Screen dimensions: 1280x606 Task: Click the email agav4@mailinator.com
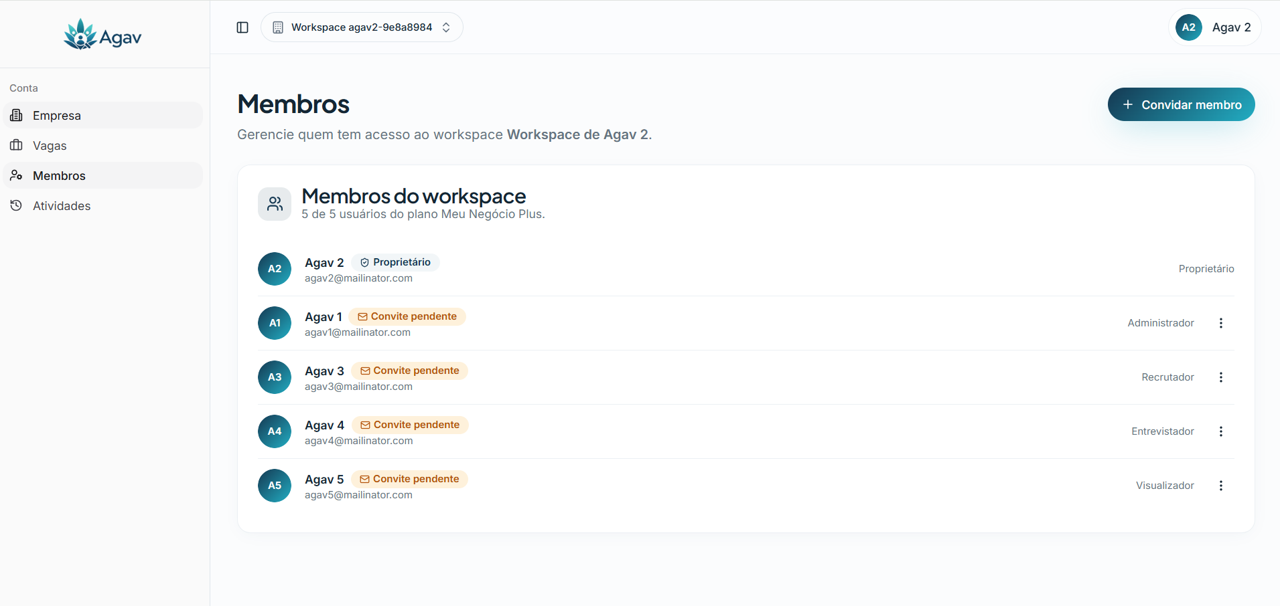click(x=358, y=440)
